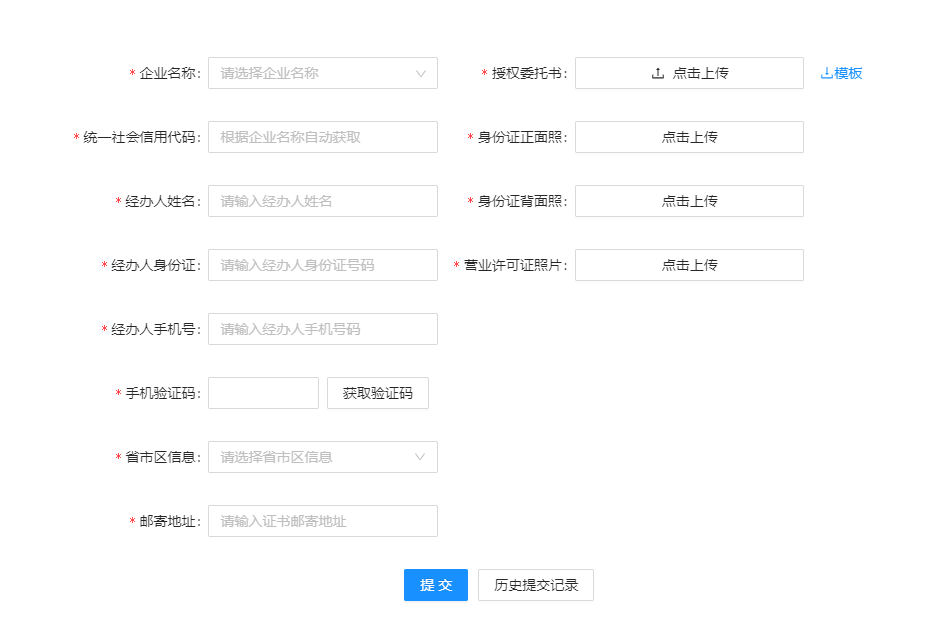930x623 pixels.
Task: Click the upload arrow icon for 授权委托书
Action: pos(657,73)
